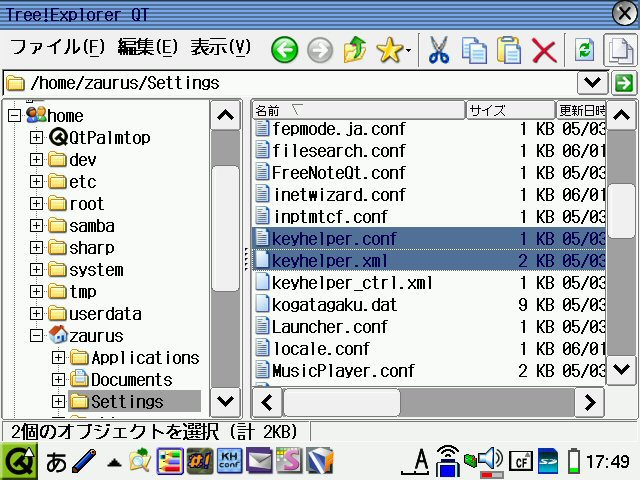640x480 pixels.
Task: Expand the Documents folder node
Action: click(59, 380)
